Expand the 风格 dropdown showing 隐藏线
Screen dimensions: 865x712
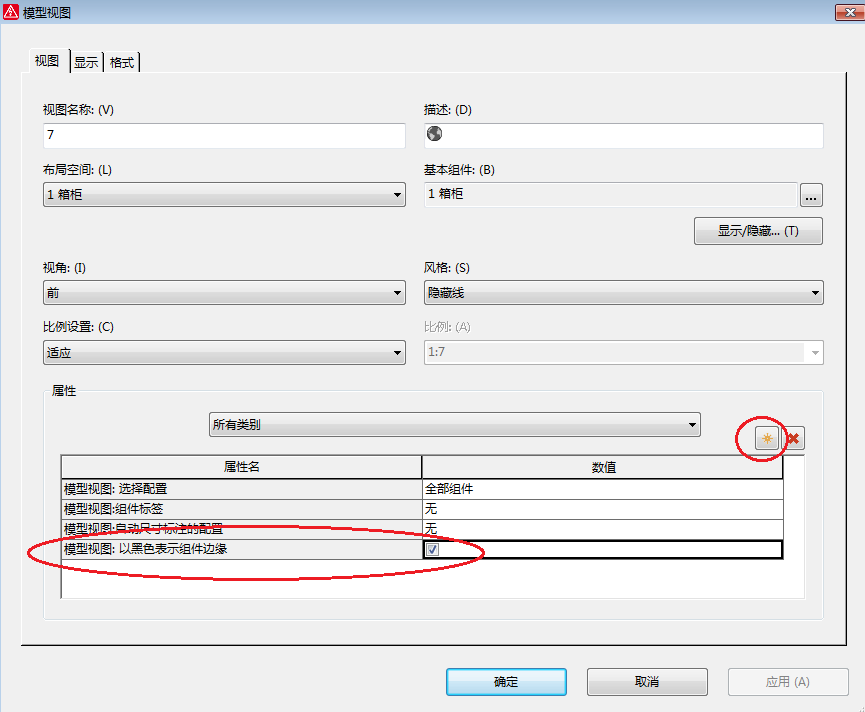[x=815, y=293]
